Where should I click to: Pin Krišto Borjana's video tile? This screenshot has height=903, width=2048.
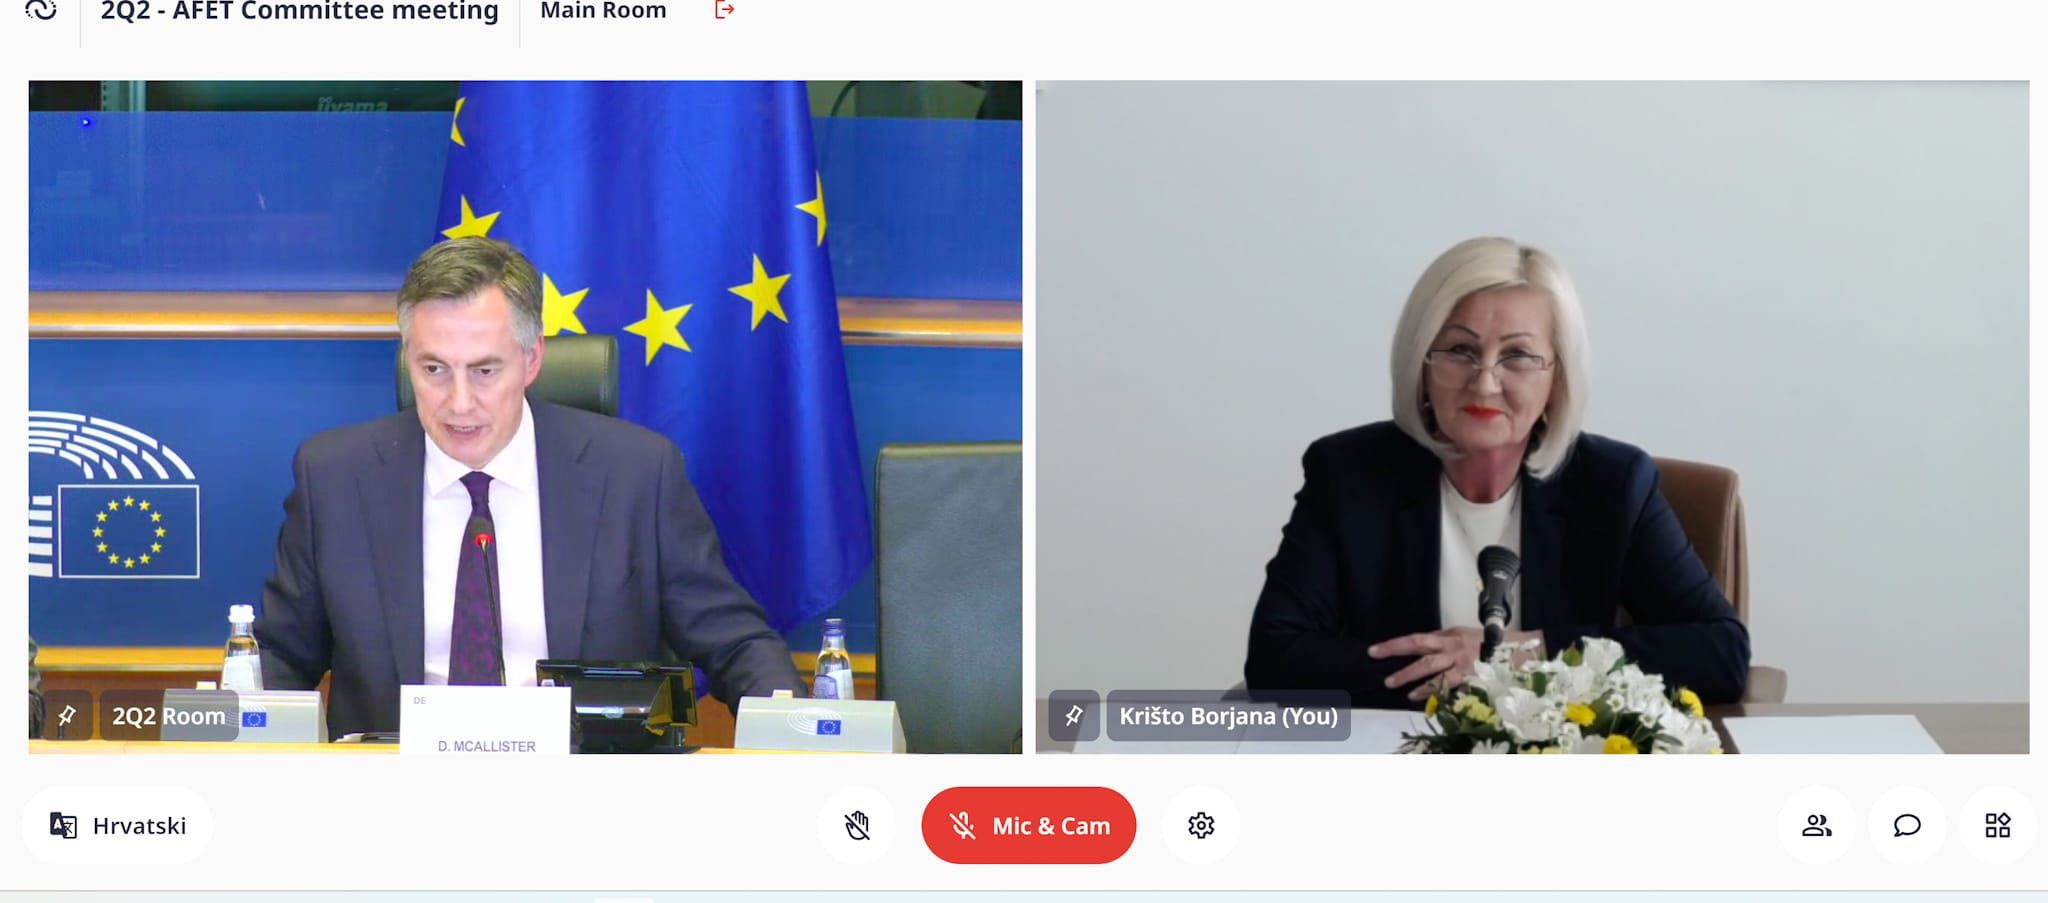tap(1074, 715)
